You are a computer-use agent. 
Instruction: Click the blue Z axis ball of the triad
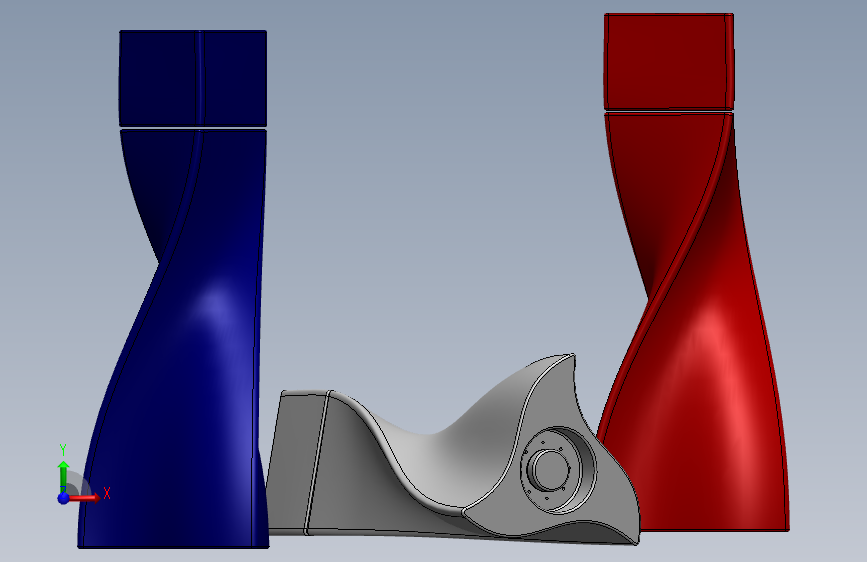(x=64, y=498)
